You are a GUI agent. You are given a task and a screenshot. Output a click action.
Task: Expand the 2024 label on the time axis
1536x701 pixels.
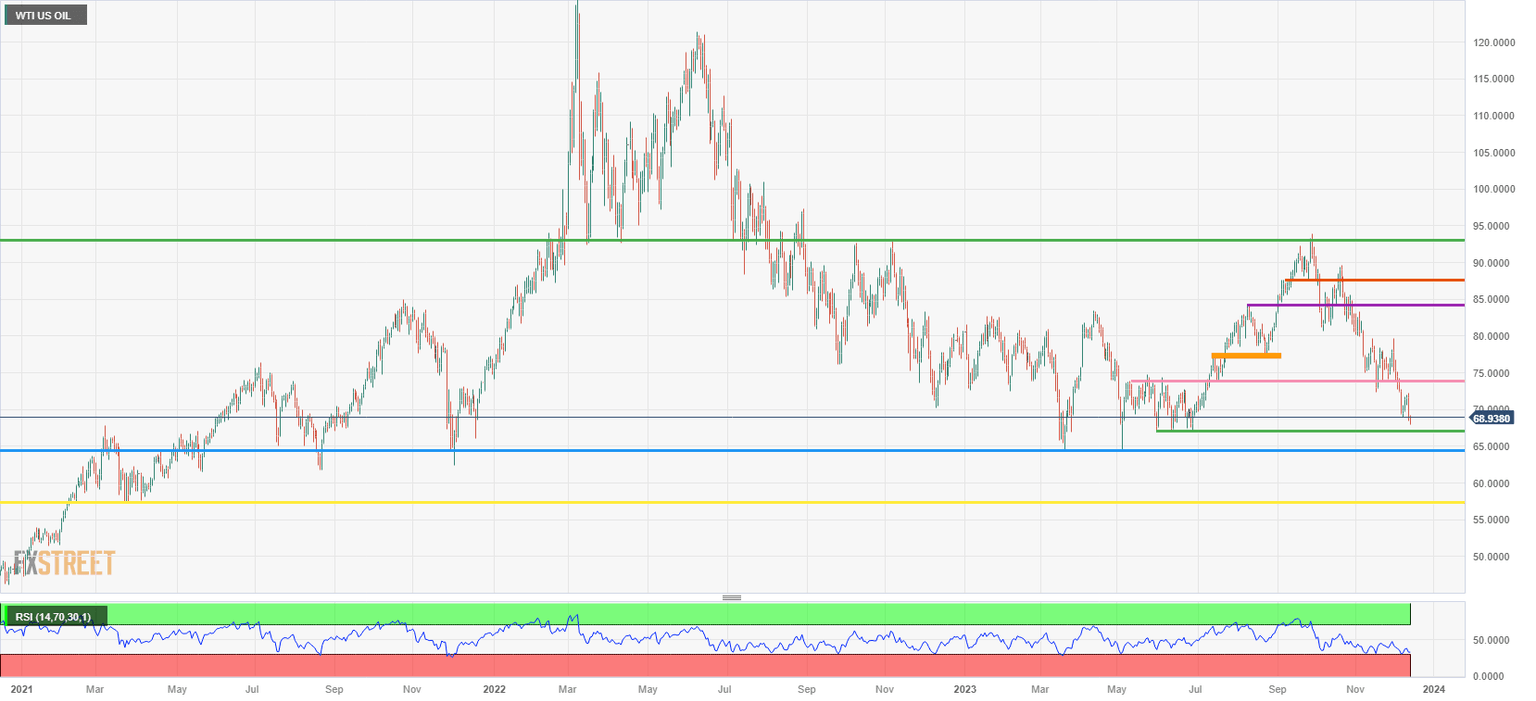pyautogui.click(x=1435, y=689)
